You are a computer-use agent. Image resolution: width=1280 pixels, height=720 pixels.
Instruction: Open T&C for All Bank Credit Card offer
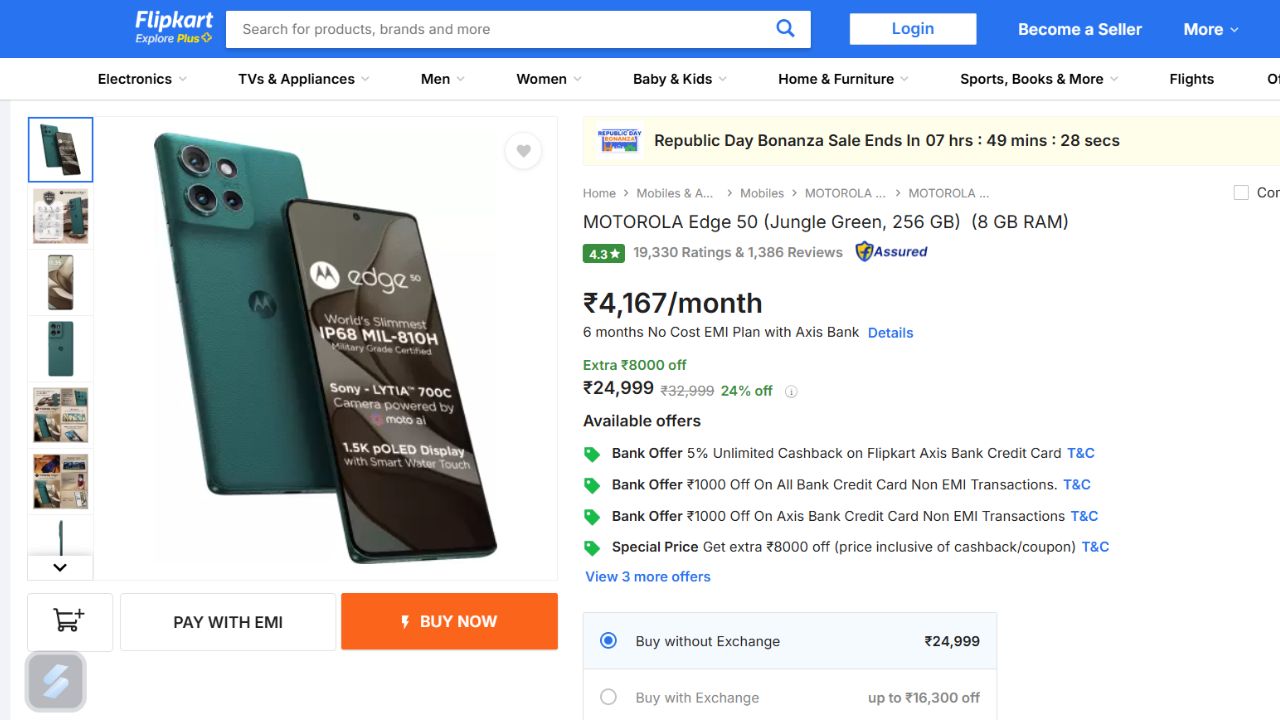tap(1077, 485)
